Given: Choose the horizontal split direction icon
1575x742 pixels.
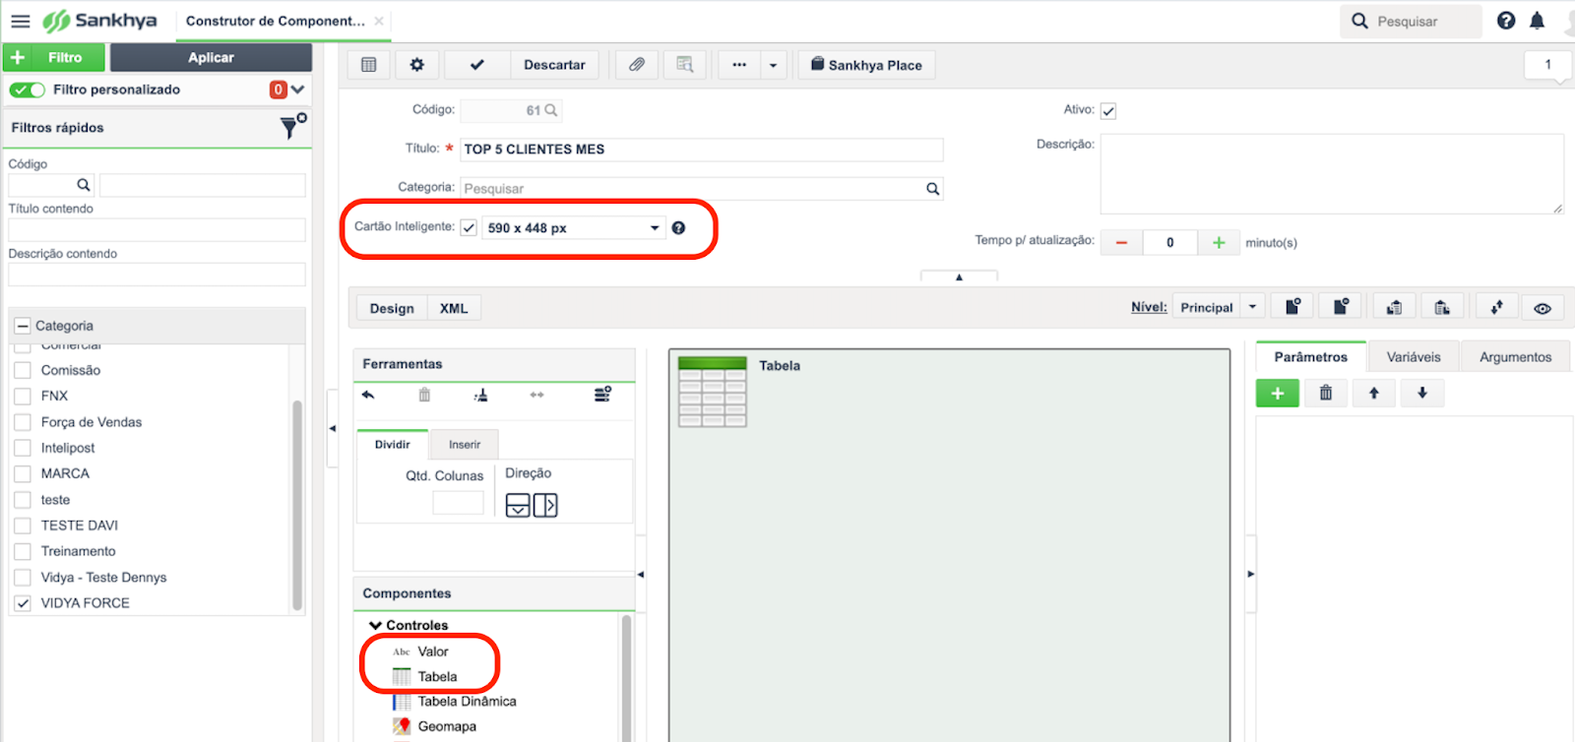Looking at the screenshot, I should [546, 505].
